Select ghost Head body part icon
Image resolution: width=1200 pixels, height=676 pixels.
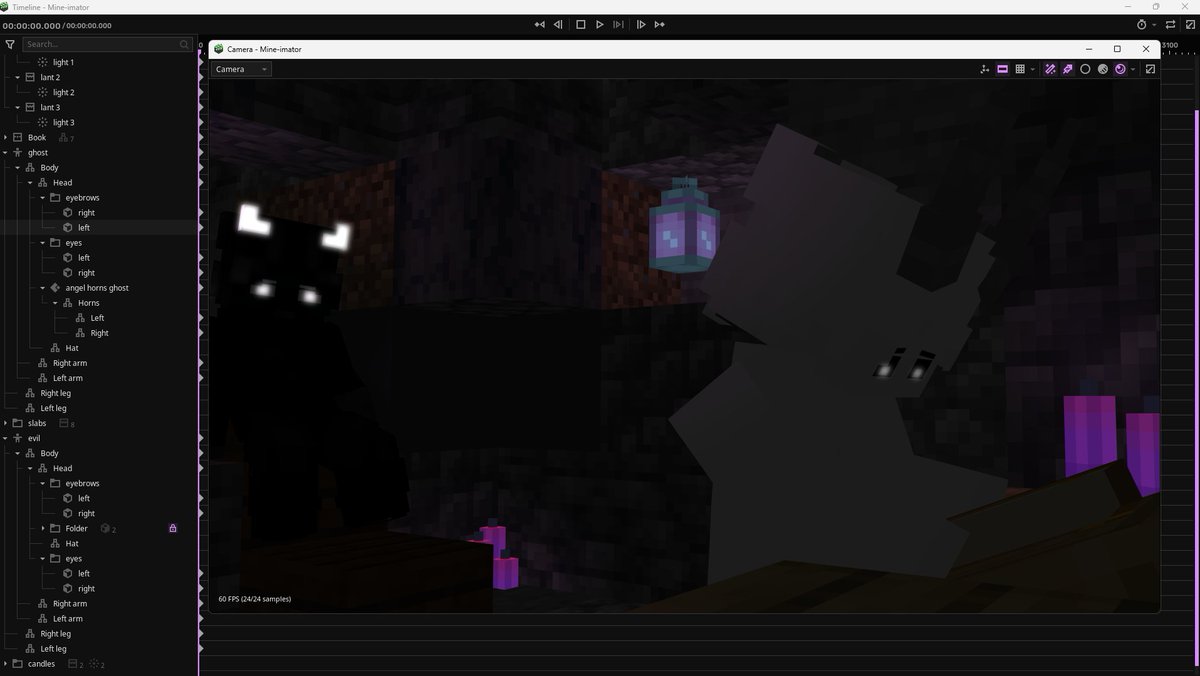43,182
